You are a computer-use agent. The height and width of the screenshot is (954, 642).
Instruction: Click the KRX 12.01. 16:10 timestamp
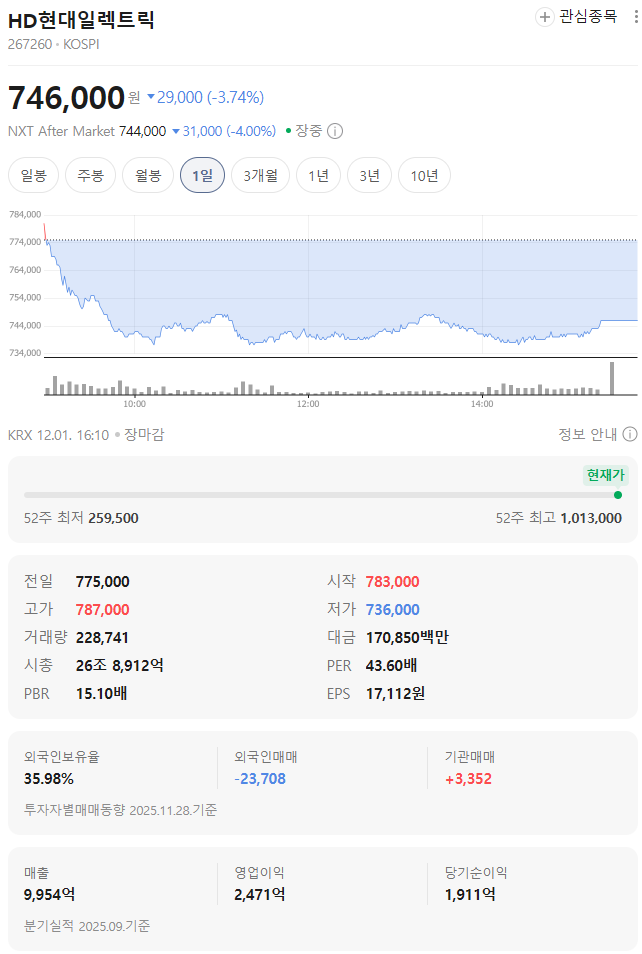pos(58,434)
